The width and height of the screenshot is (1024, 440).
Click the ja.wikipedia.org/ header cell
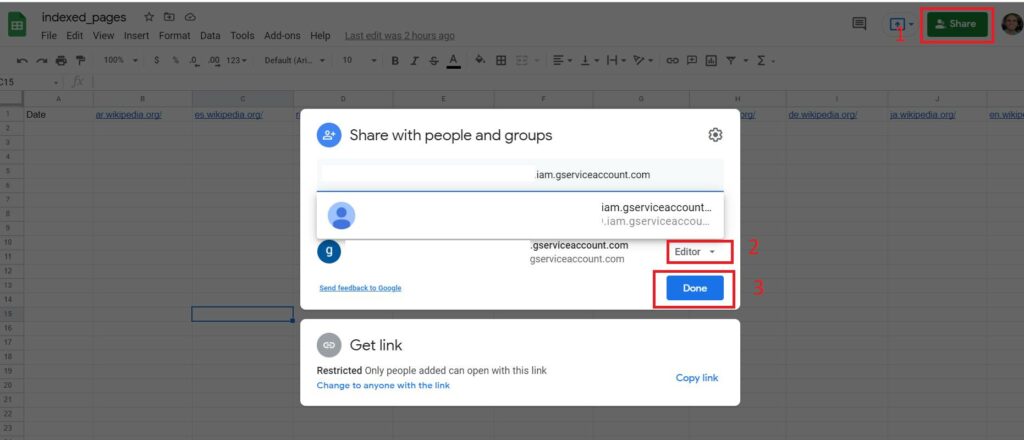pos(937,114)
